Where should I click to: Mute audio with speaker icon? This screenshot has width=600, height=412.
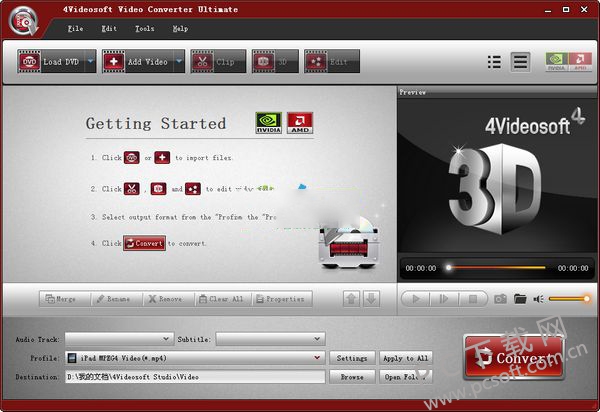pos(538,299)
